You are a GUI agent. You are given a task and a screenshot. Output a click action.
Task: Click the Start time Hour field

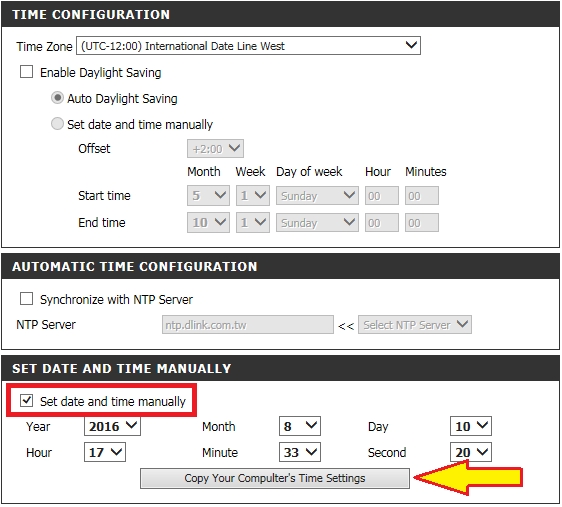pyautogui.click(x=382, y=196)
